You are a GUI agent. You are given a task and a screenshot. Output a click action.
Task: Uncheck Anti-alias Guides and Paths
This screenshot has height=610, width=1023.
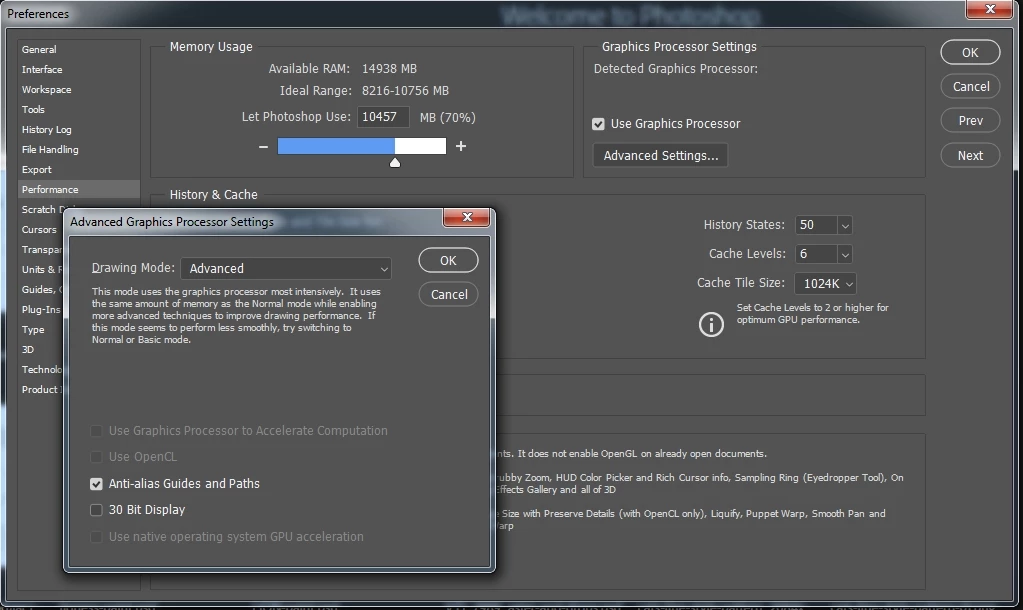[96, 484]
